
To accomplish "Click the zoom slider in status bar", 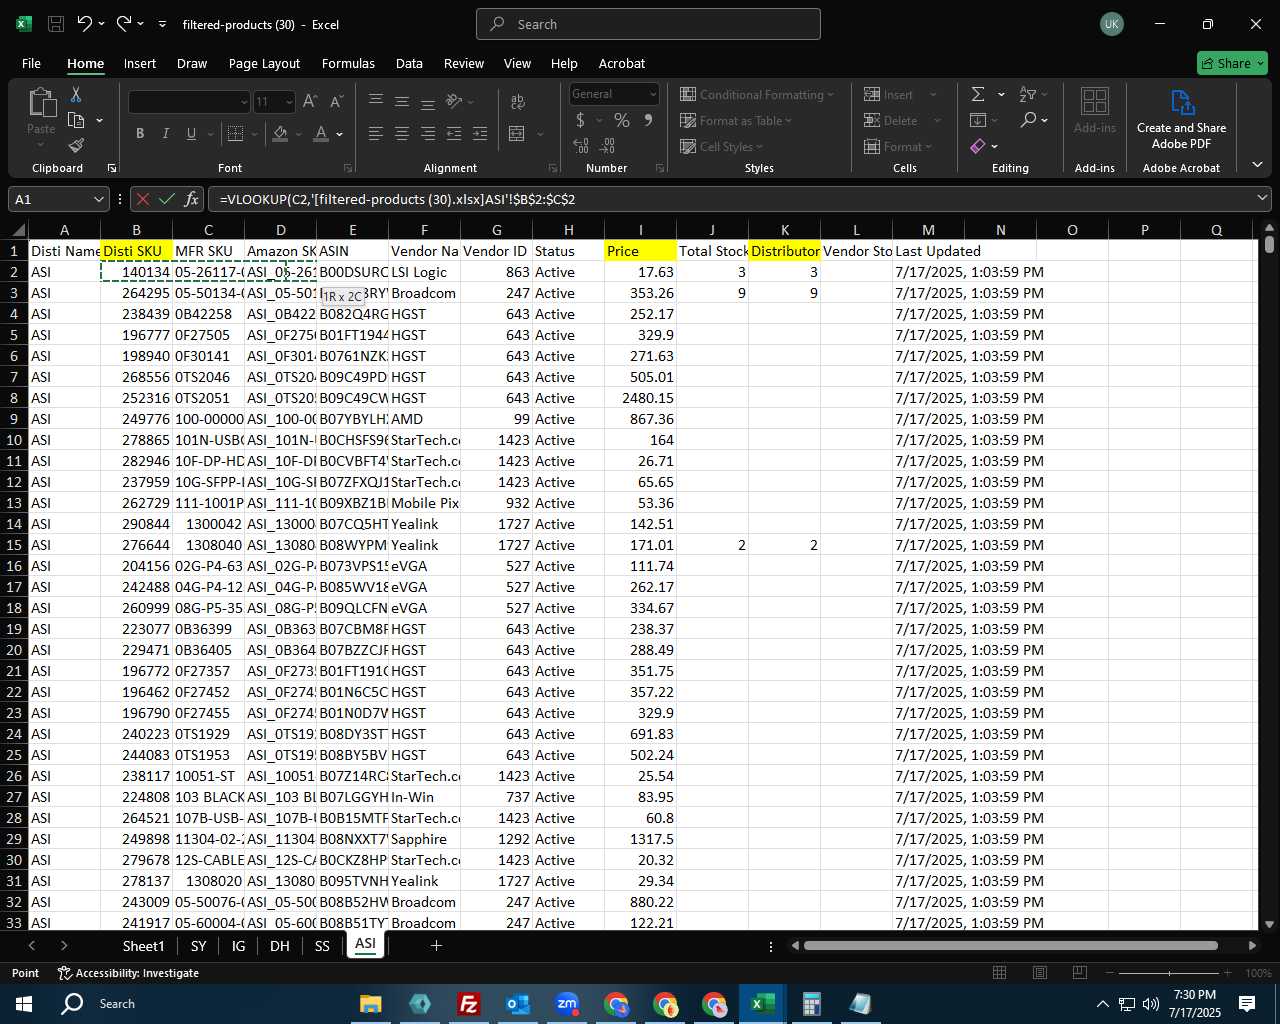I will click(x=1169, y=973).
